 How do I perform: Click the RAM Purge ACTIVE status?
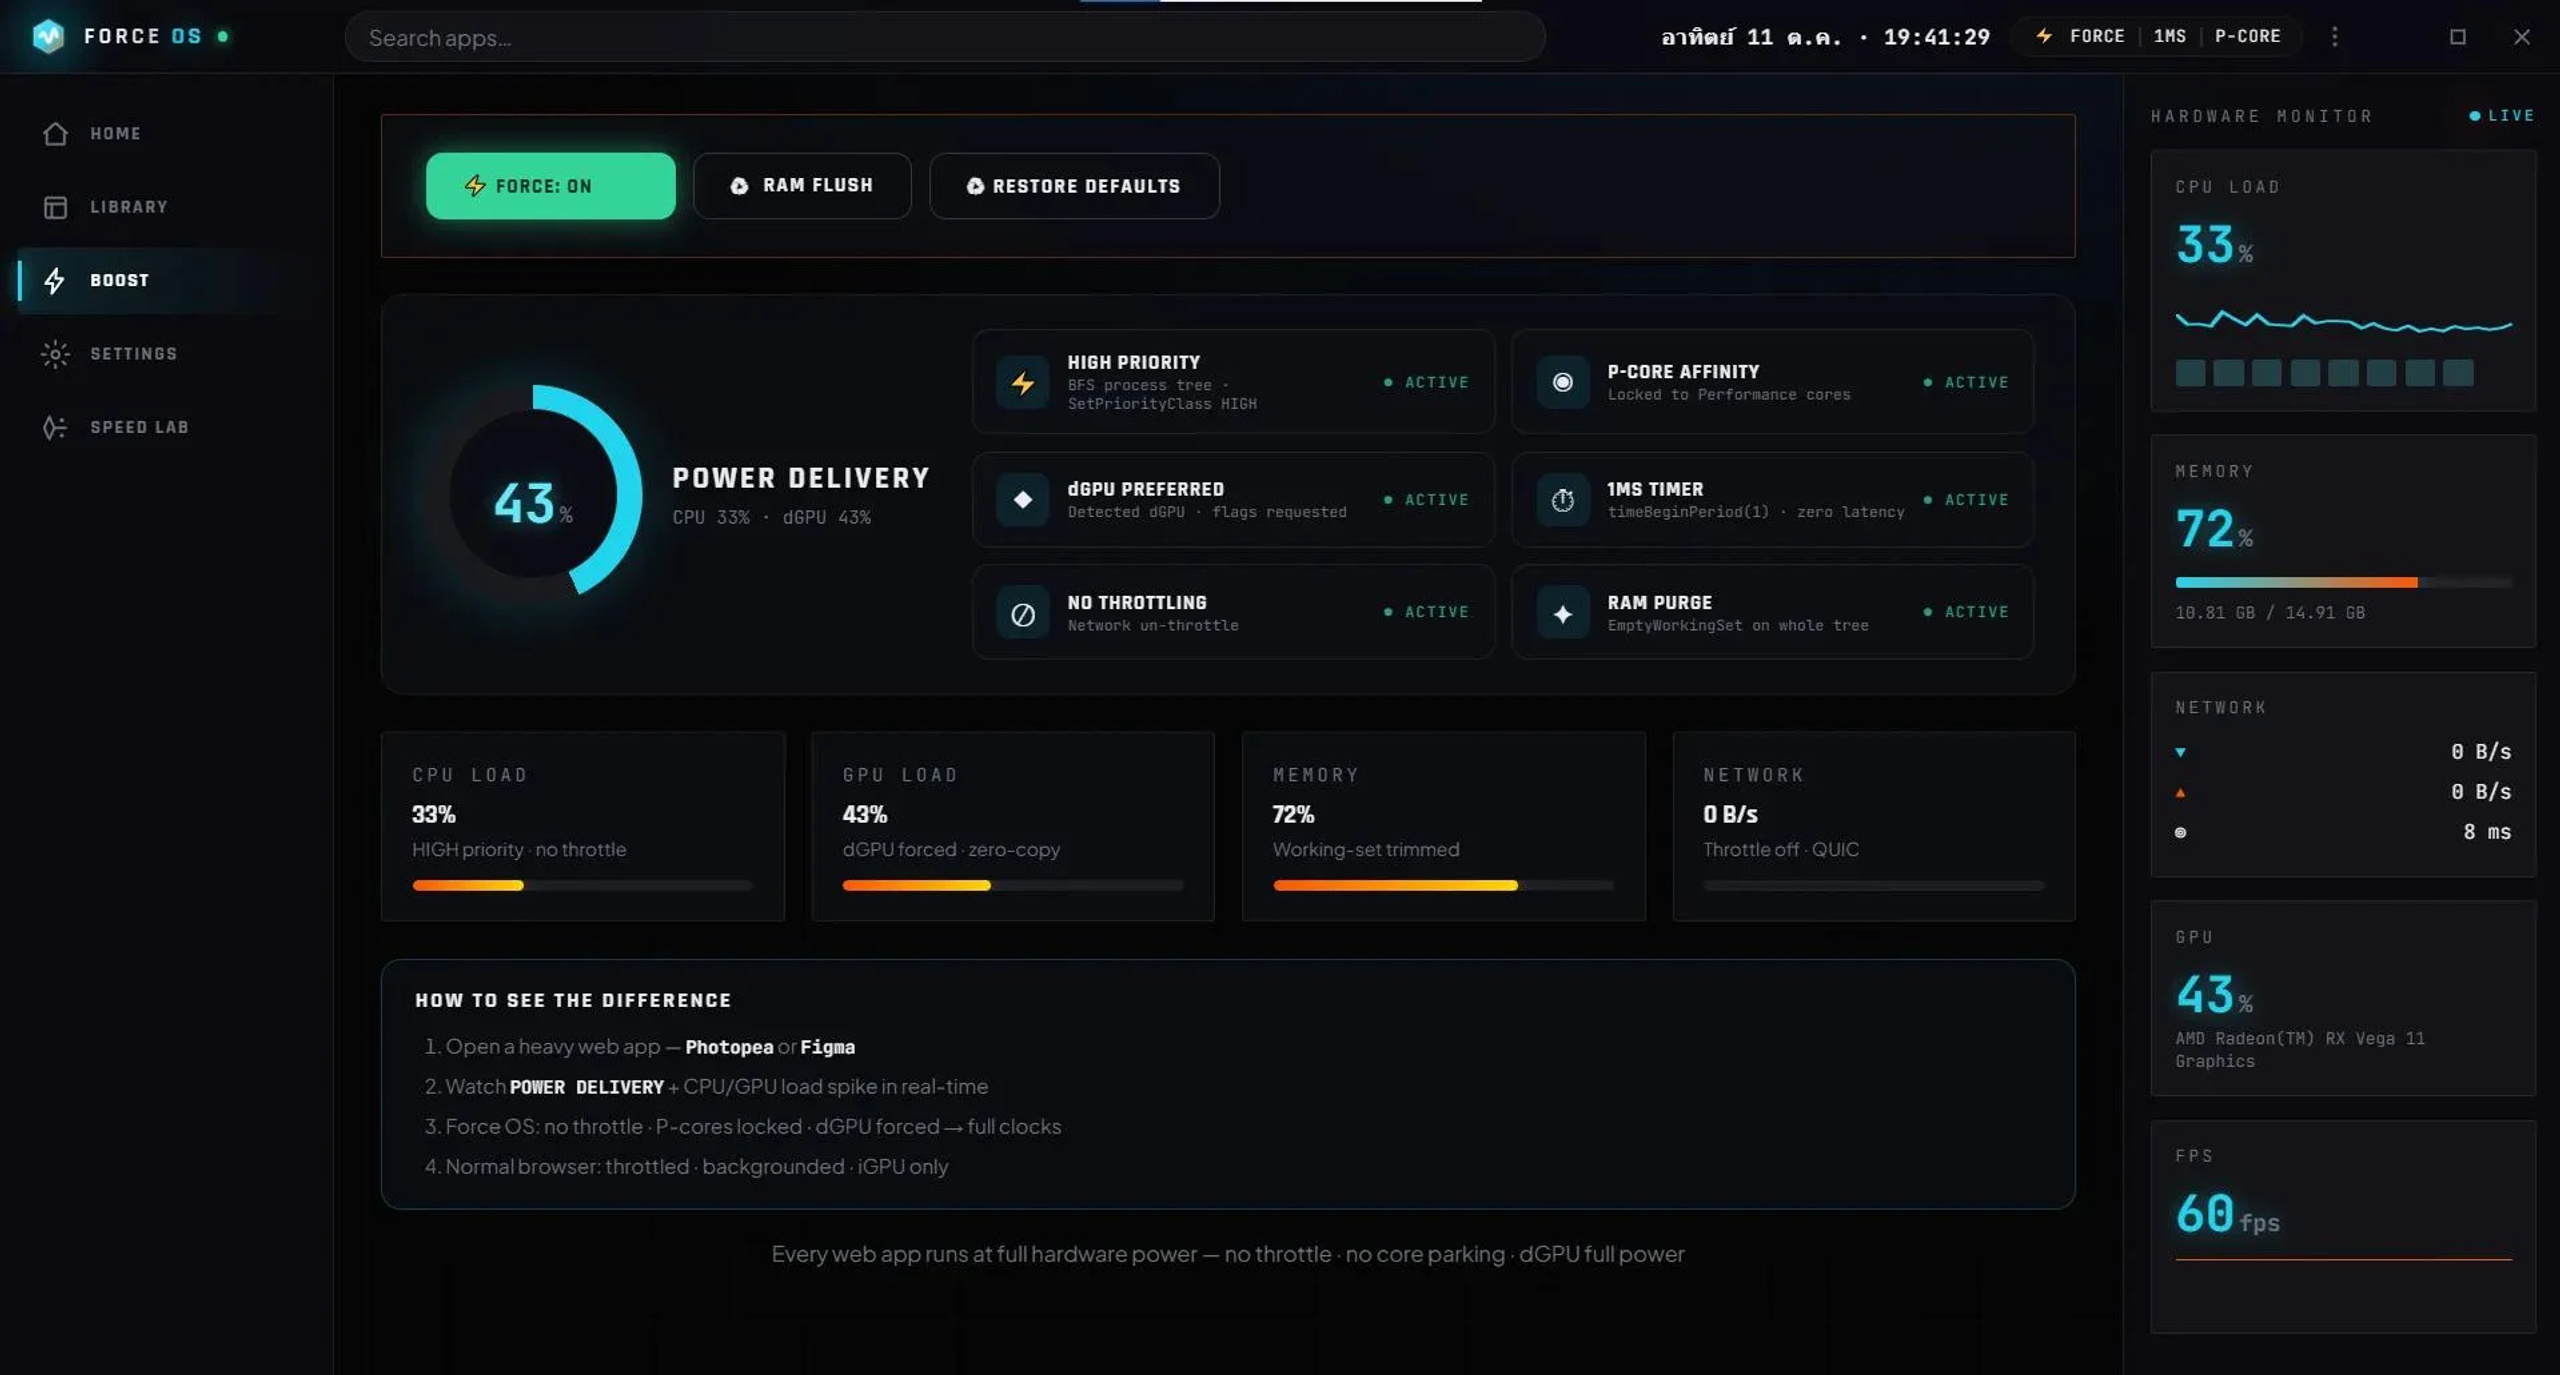click(x=1966, y=611)
